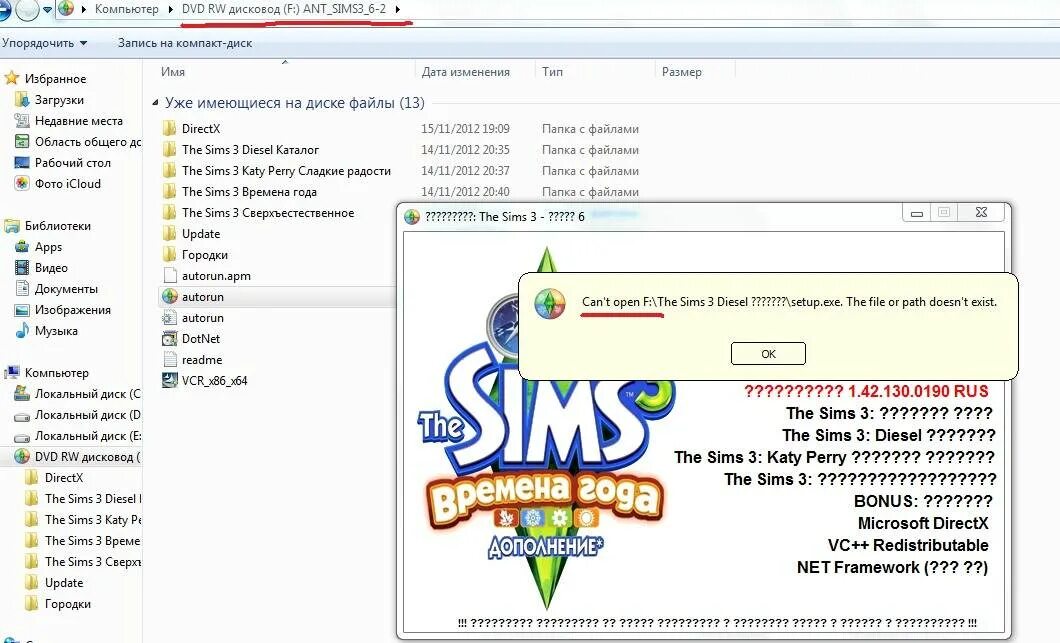
Task: Click The Sims 3: Diesel installer menu entry
Action: click(888, 435)
